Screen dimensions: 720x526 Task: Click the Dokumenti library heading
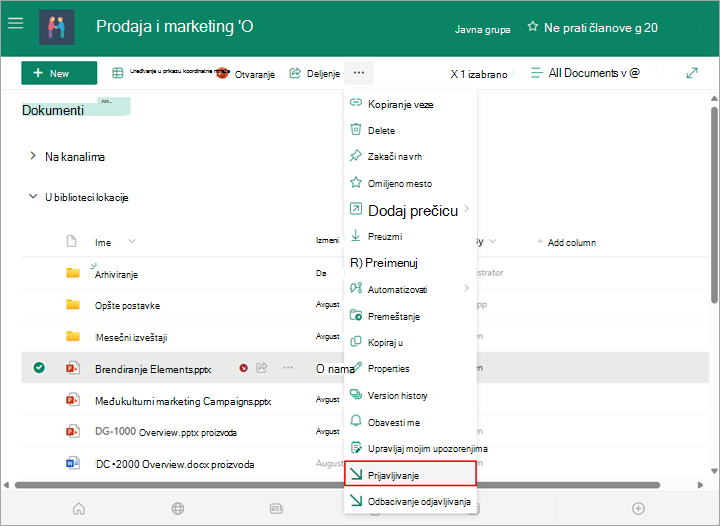point(53,110)
